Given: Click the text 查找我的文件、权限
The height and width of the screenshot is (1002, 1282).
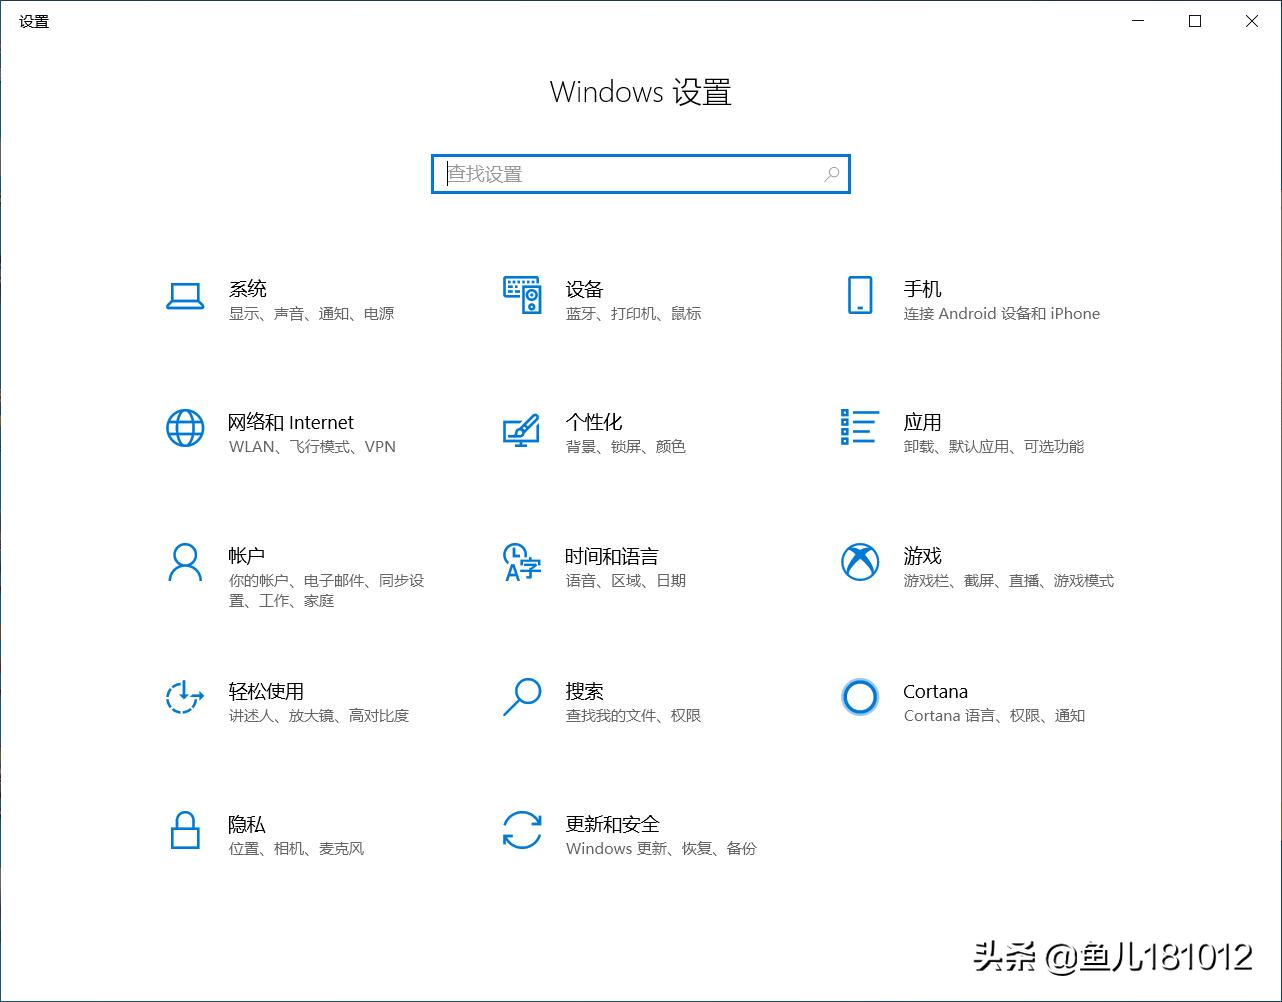Looking at the screenshot, I should pyautogui.click(x=633, y=716).
